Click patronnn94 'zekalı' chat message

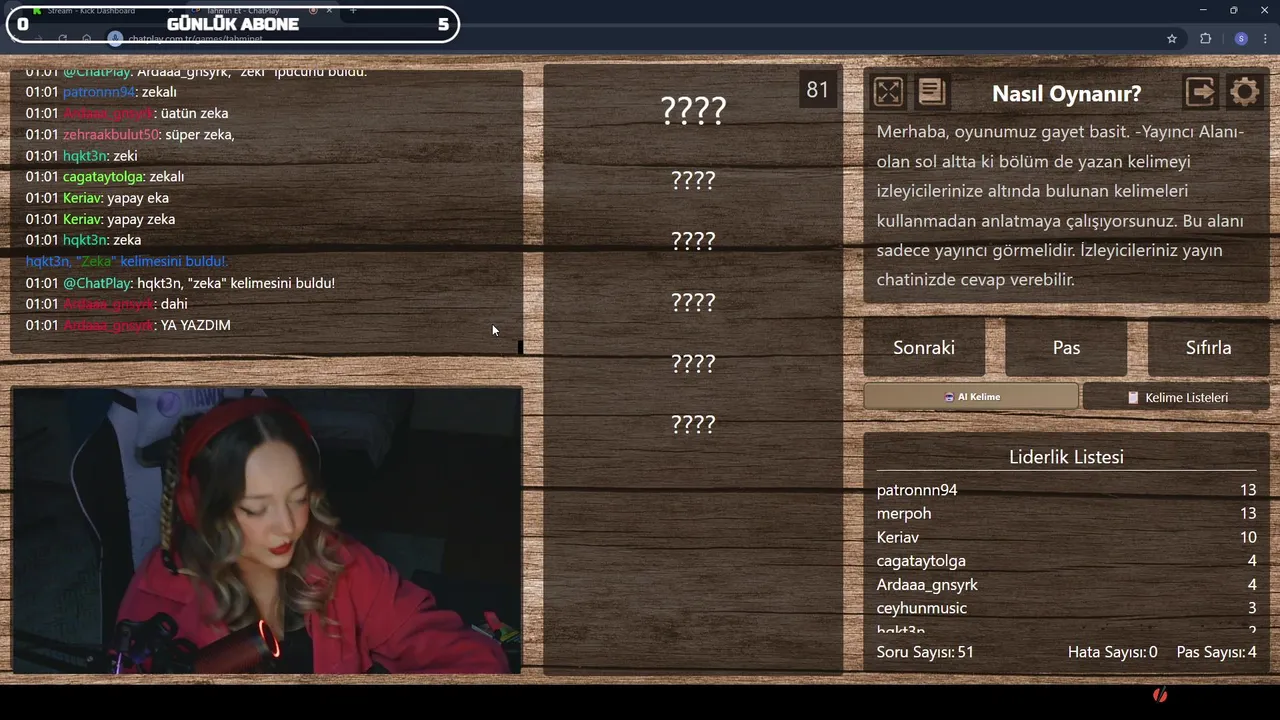[101, 92]
